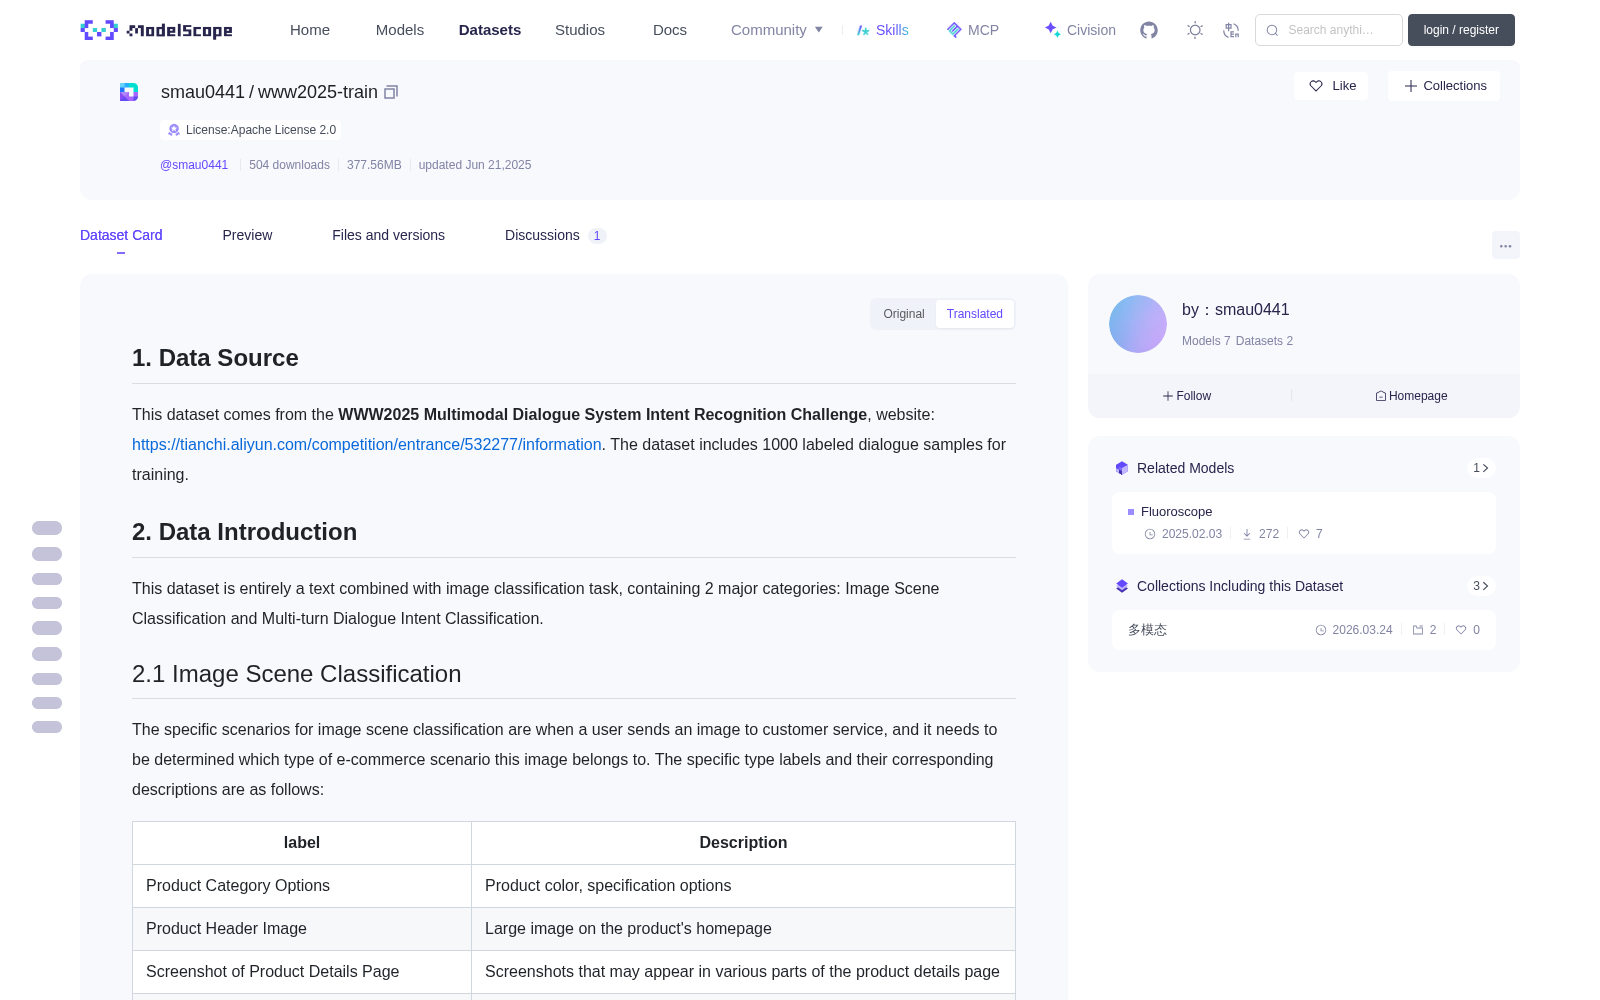The height and width of the screenshot is (1000, 1600).
Task: Open the Skills nav link
Action: pyautogui.click(x=883, y=30)
